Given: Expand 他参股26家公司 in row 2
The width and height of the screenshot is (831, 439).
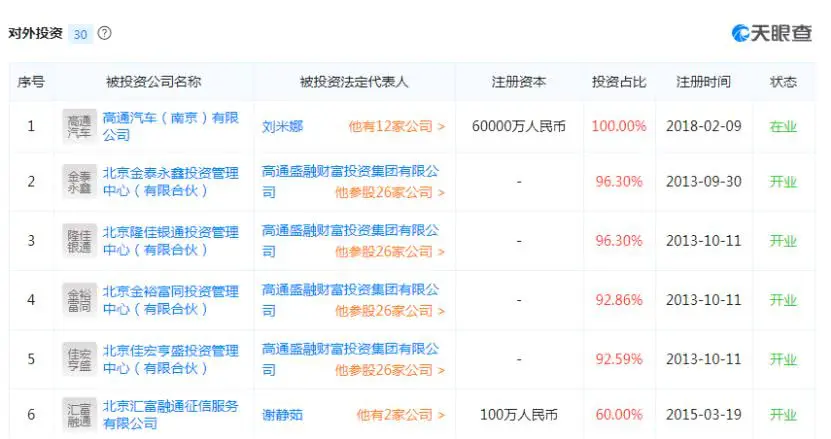Looking at the screenshot, I should 390,192.
